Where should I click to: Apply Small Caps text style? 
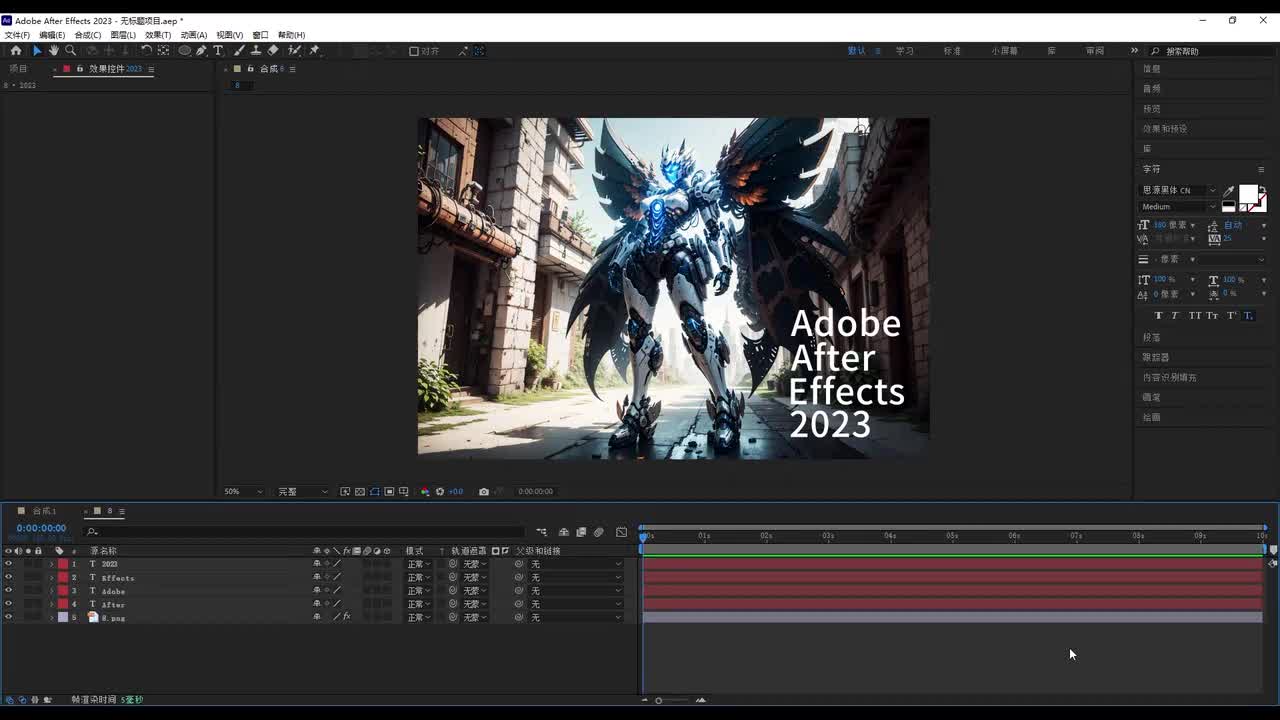click(1212, 316)
